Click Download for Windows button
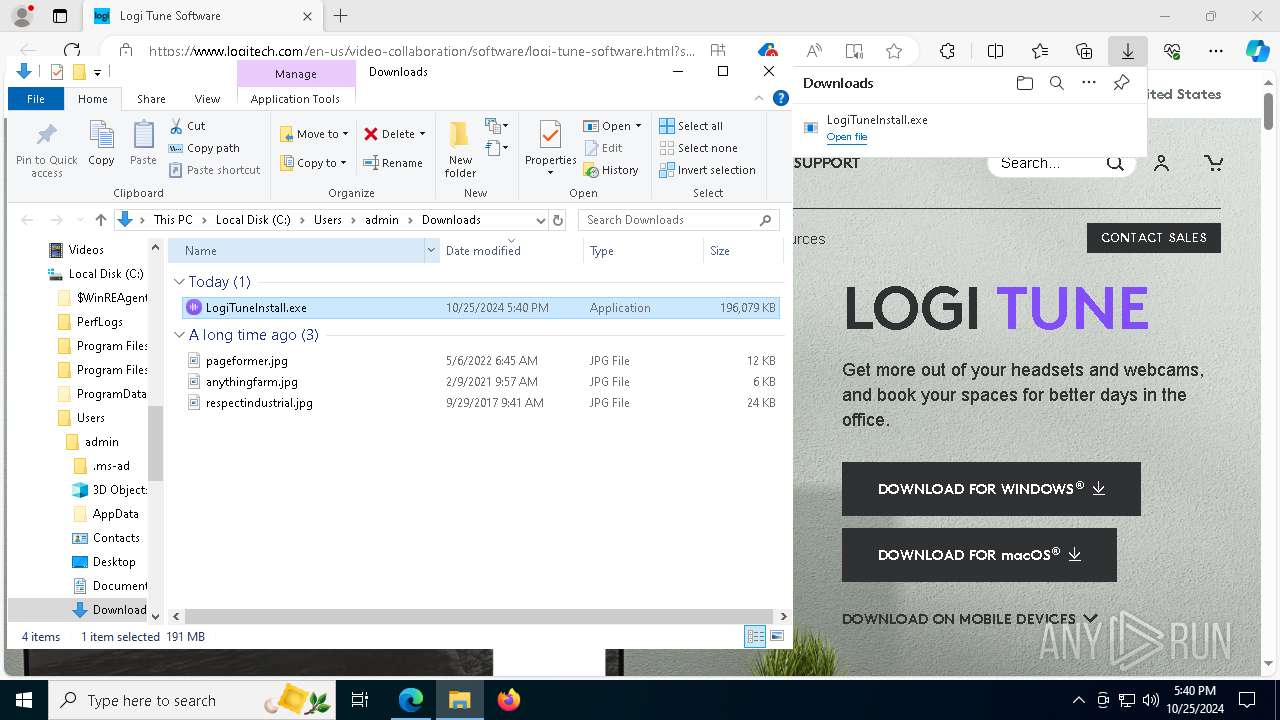The height and width of the screenshot is (720, 1280). pos(991,489)
